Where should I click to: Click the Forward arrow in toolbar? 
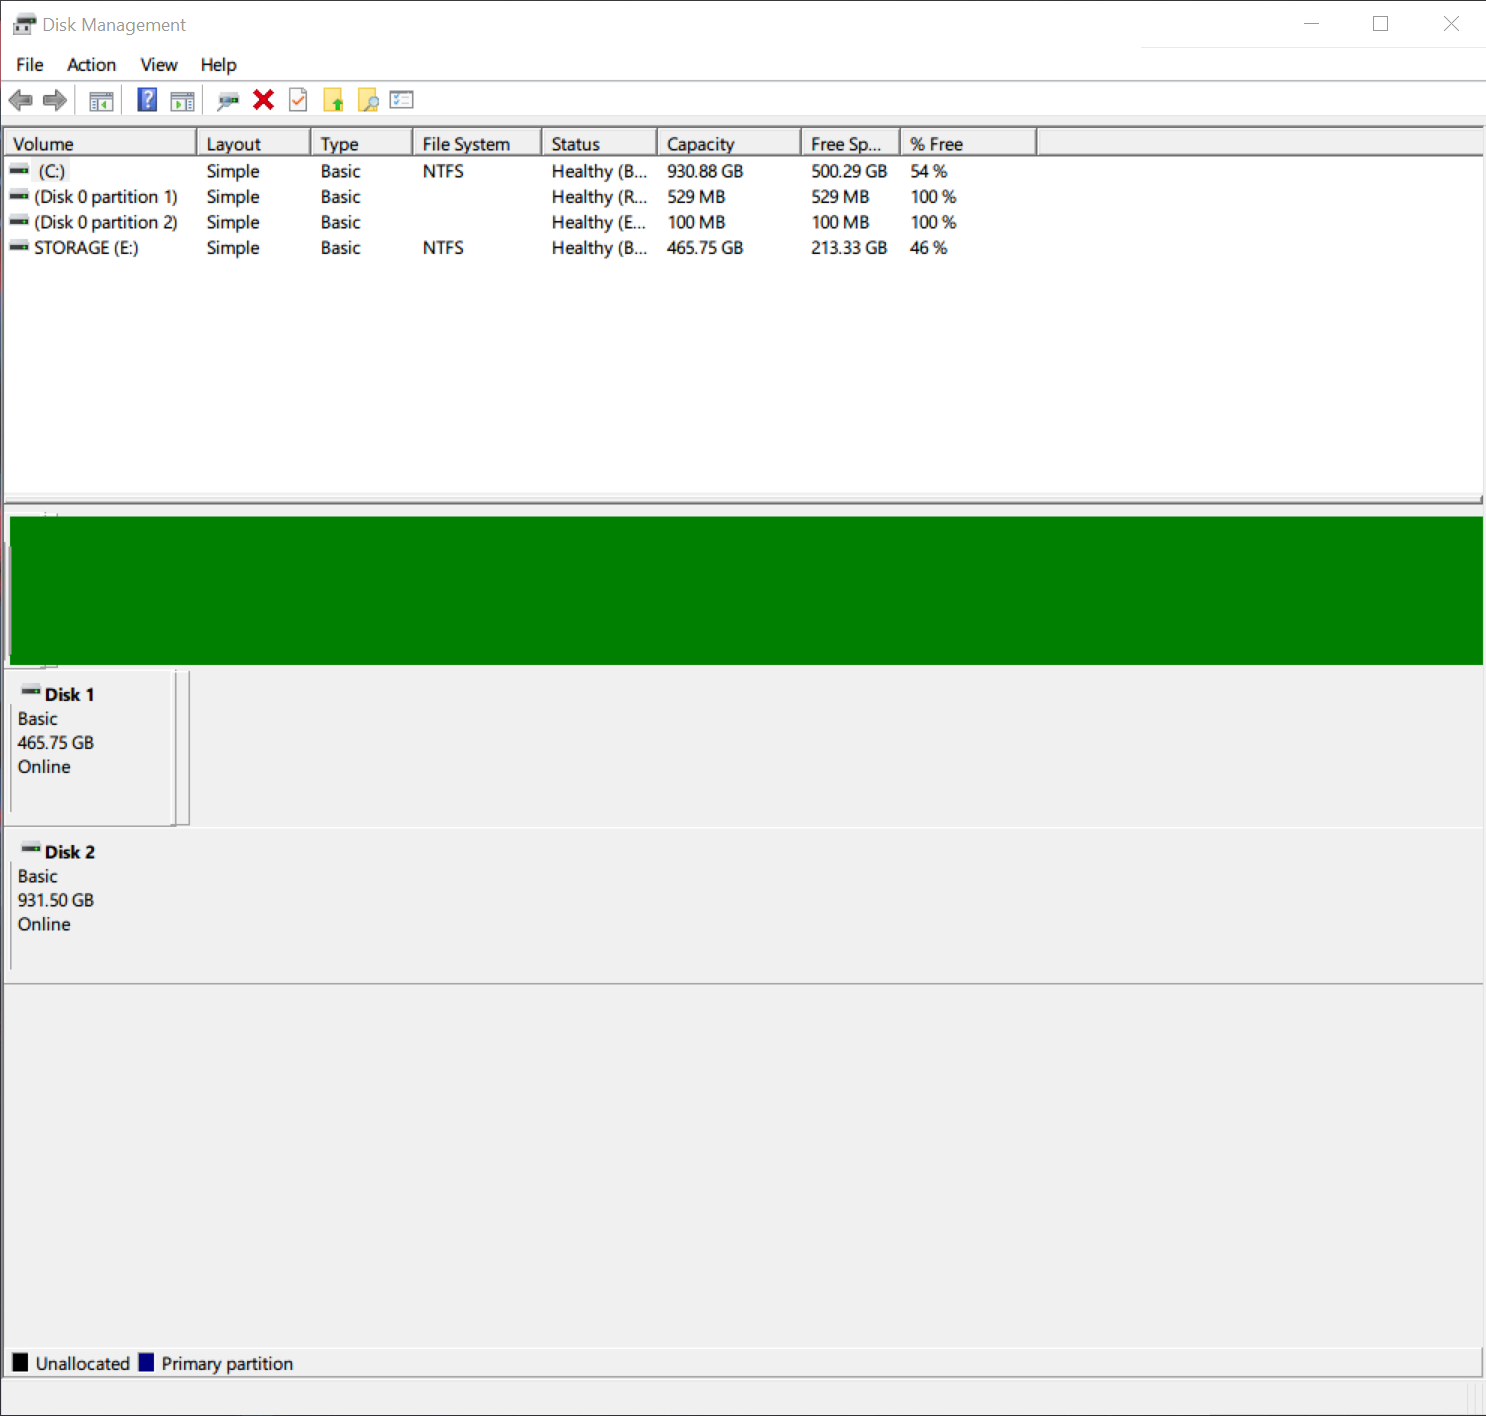coord(55,100)
